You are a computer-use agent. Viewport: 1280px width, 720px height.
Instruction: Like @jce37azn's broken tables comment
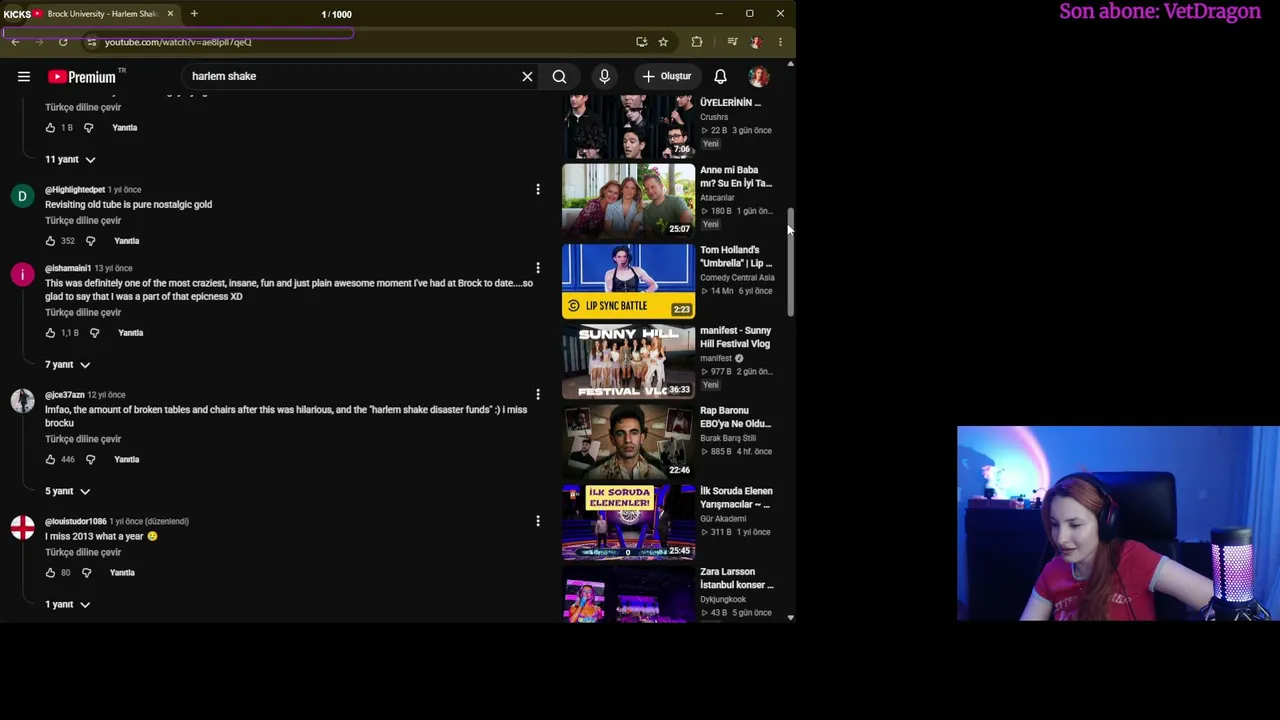pyautogui.click(x=50, y=460)
